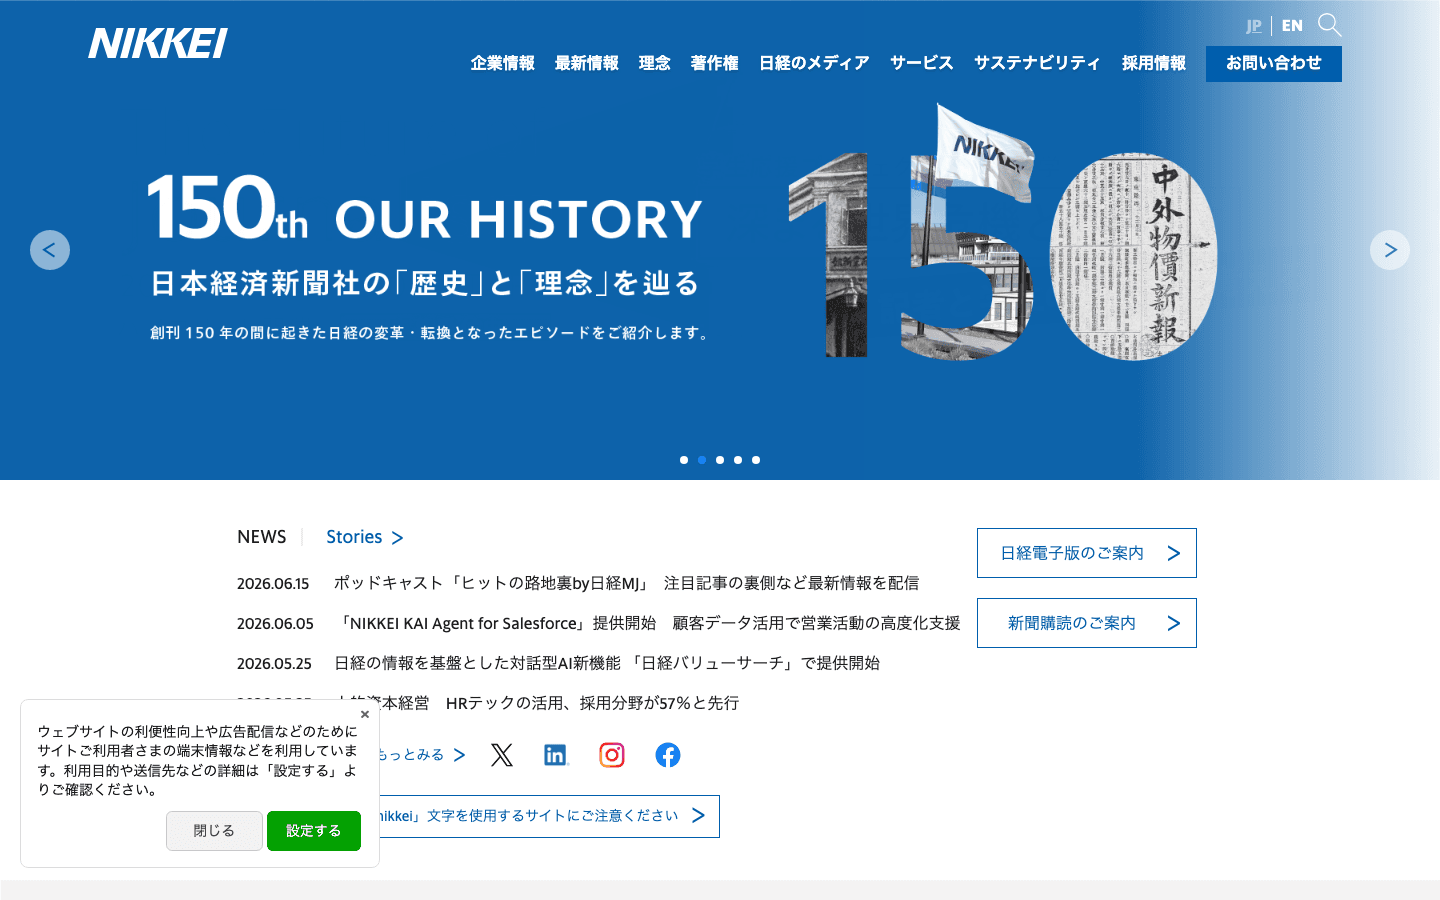Open the Stories link
Screen dimensions: 1440x900
click(x=365, y=537)
